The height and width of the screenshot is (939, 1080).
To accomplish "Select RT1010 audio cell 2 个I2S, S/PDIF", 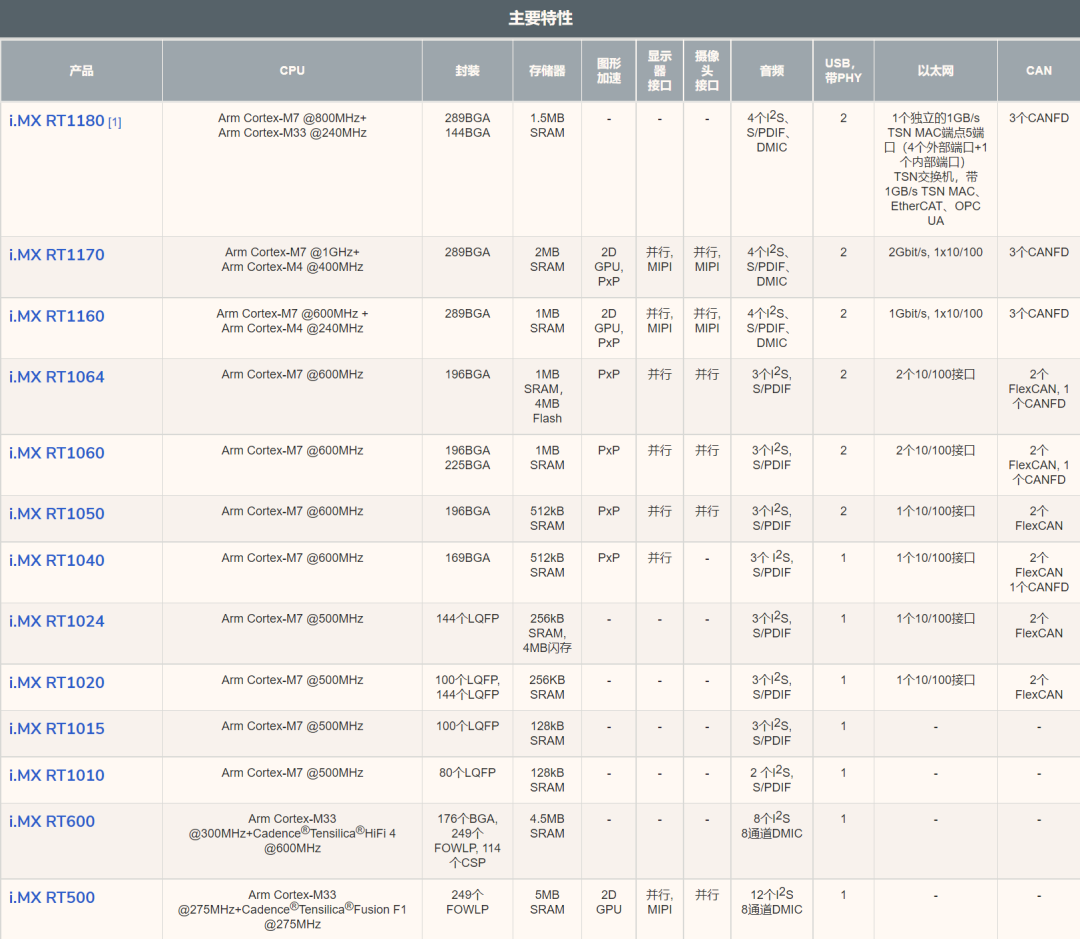I will click(771, 779).
